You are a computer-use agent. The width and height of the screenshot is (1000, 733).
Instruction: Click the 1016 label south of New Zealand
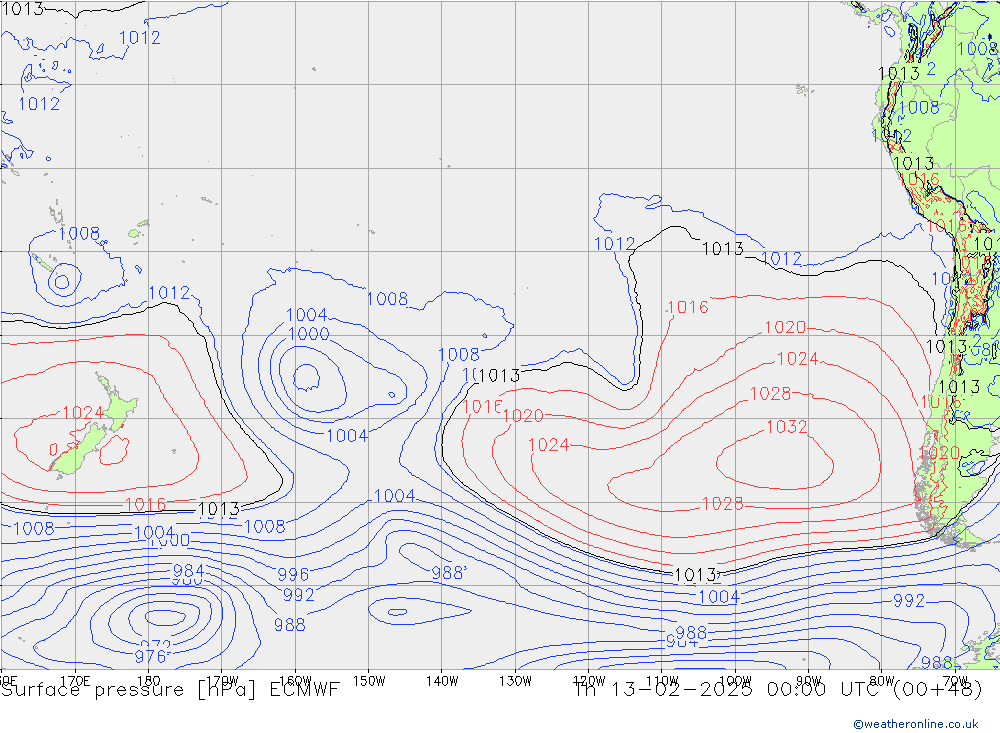pyautogui.click(x=145, y=504)
